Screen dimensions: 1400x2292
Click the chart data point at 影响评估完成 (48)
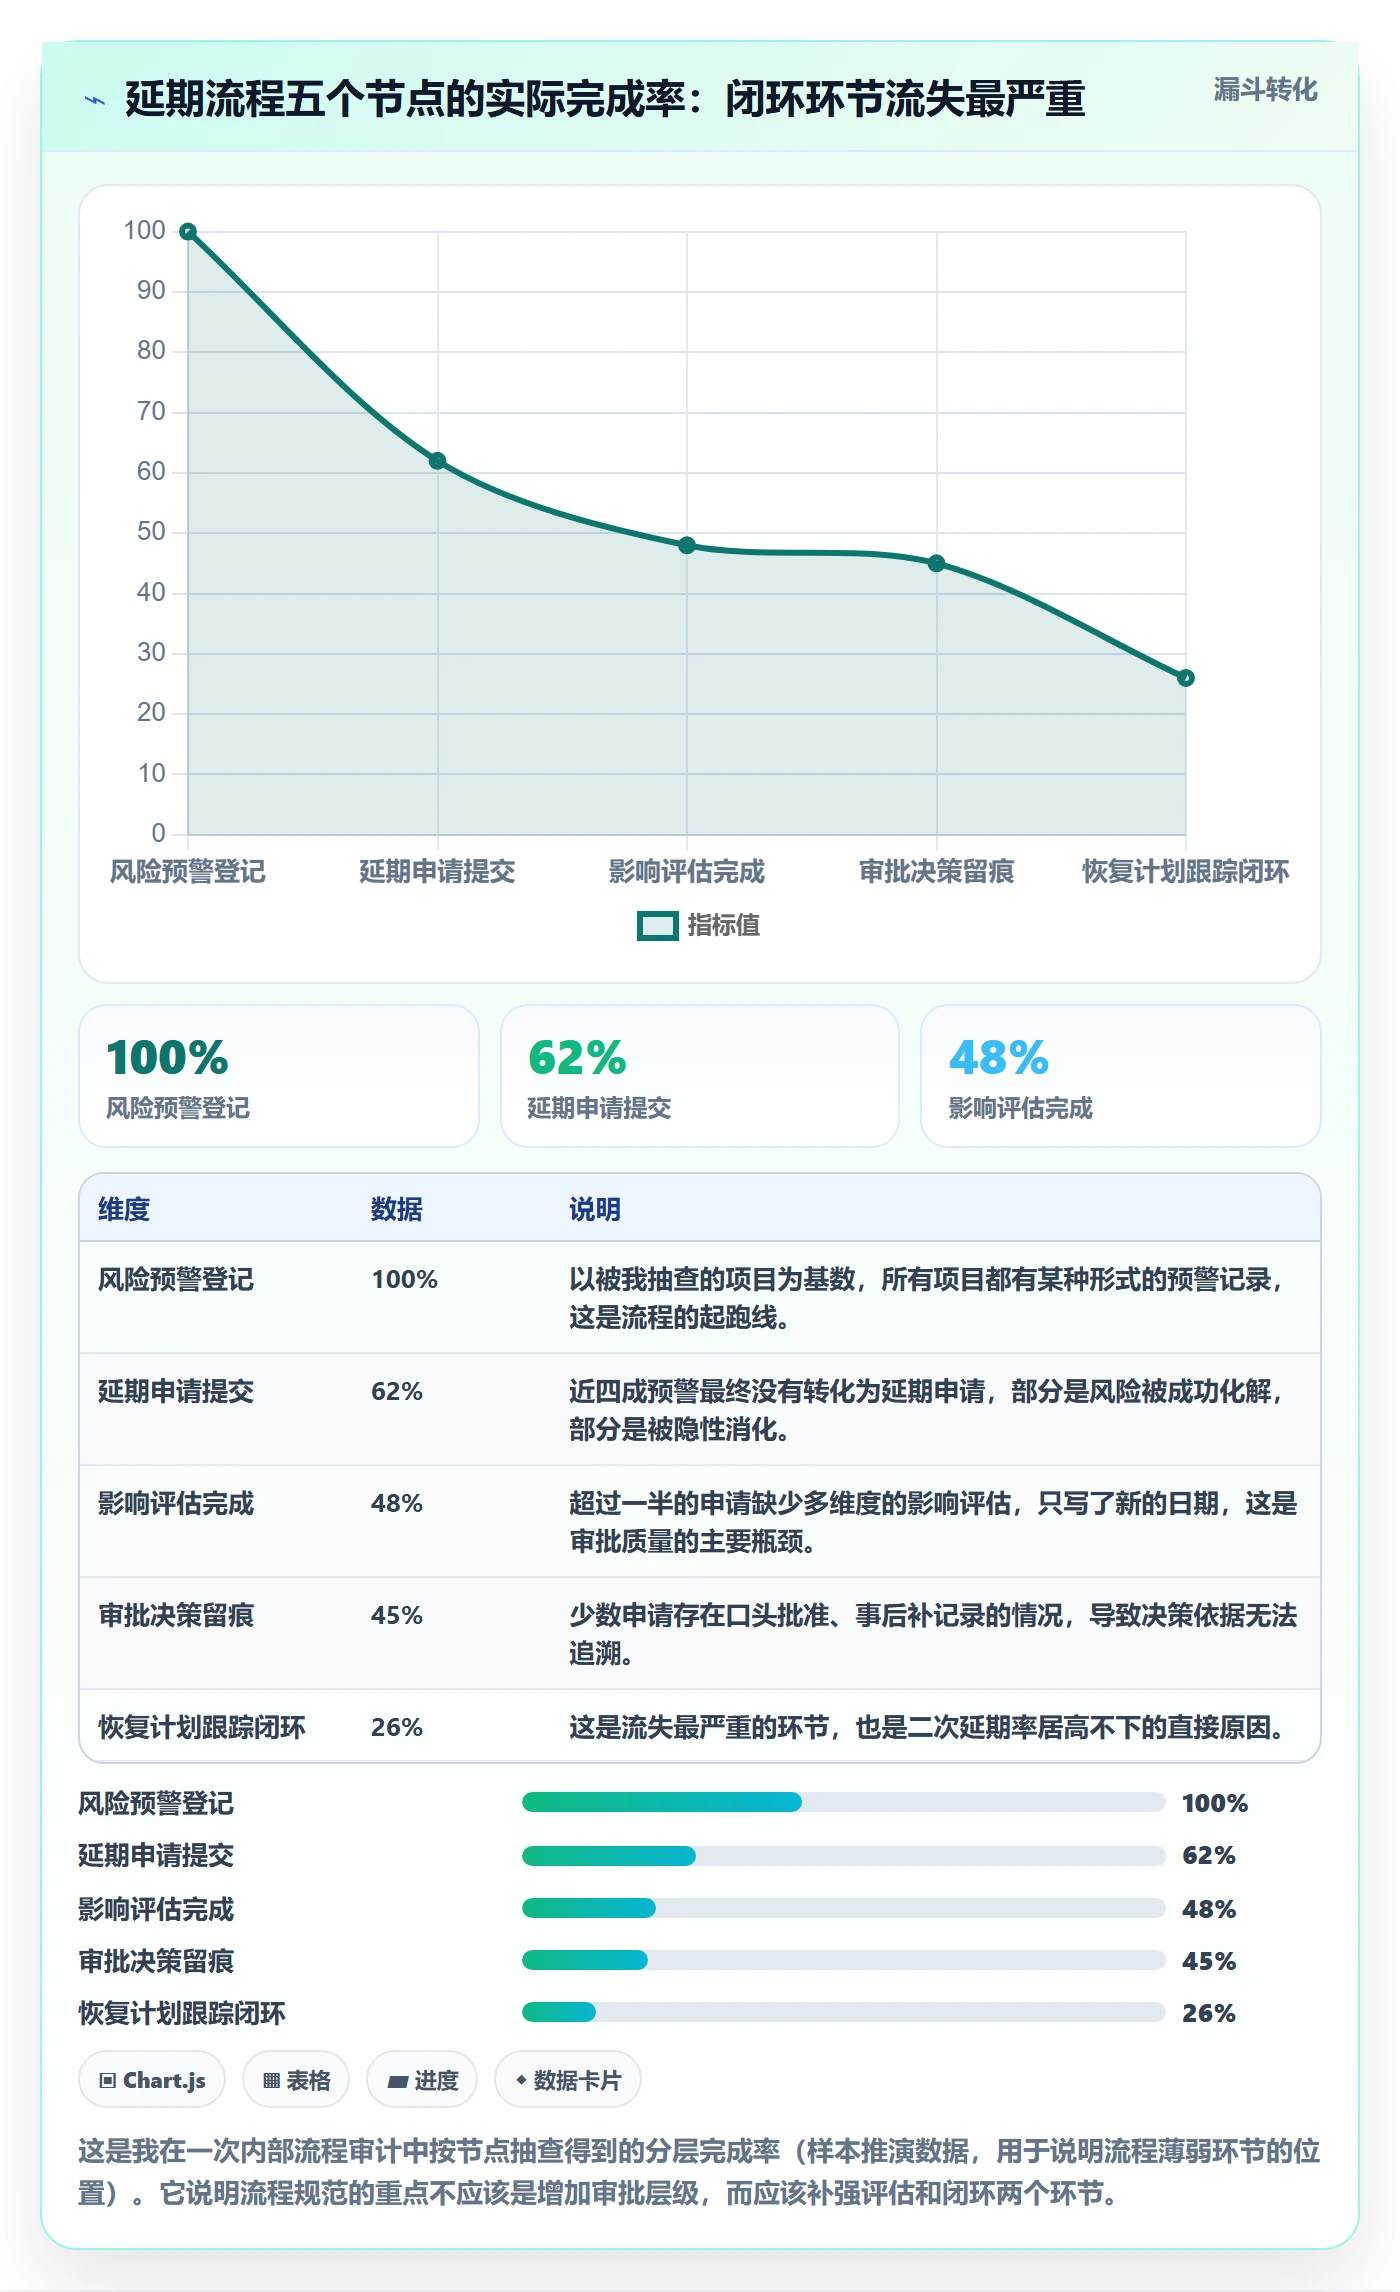tap(687, 545)
